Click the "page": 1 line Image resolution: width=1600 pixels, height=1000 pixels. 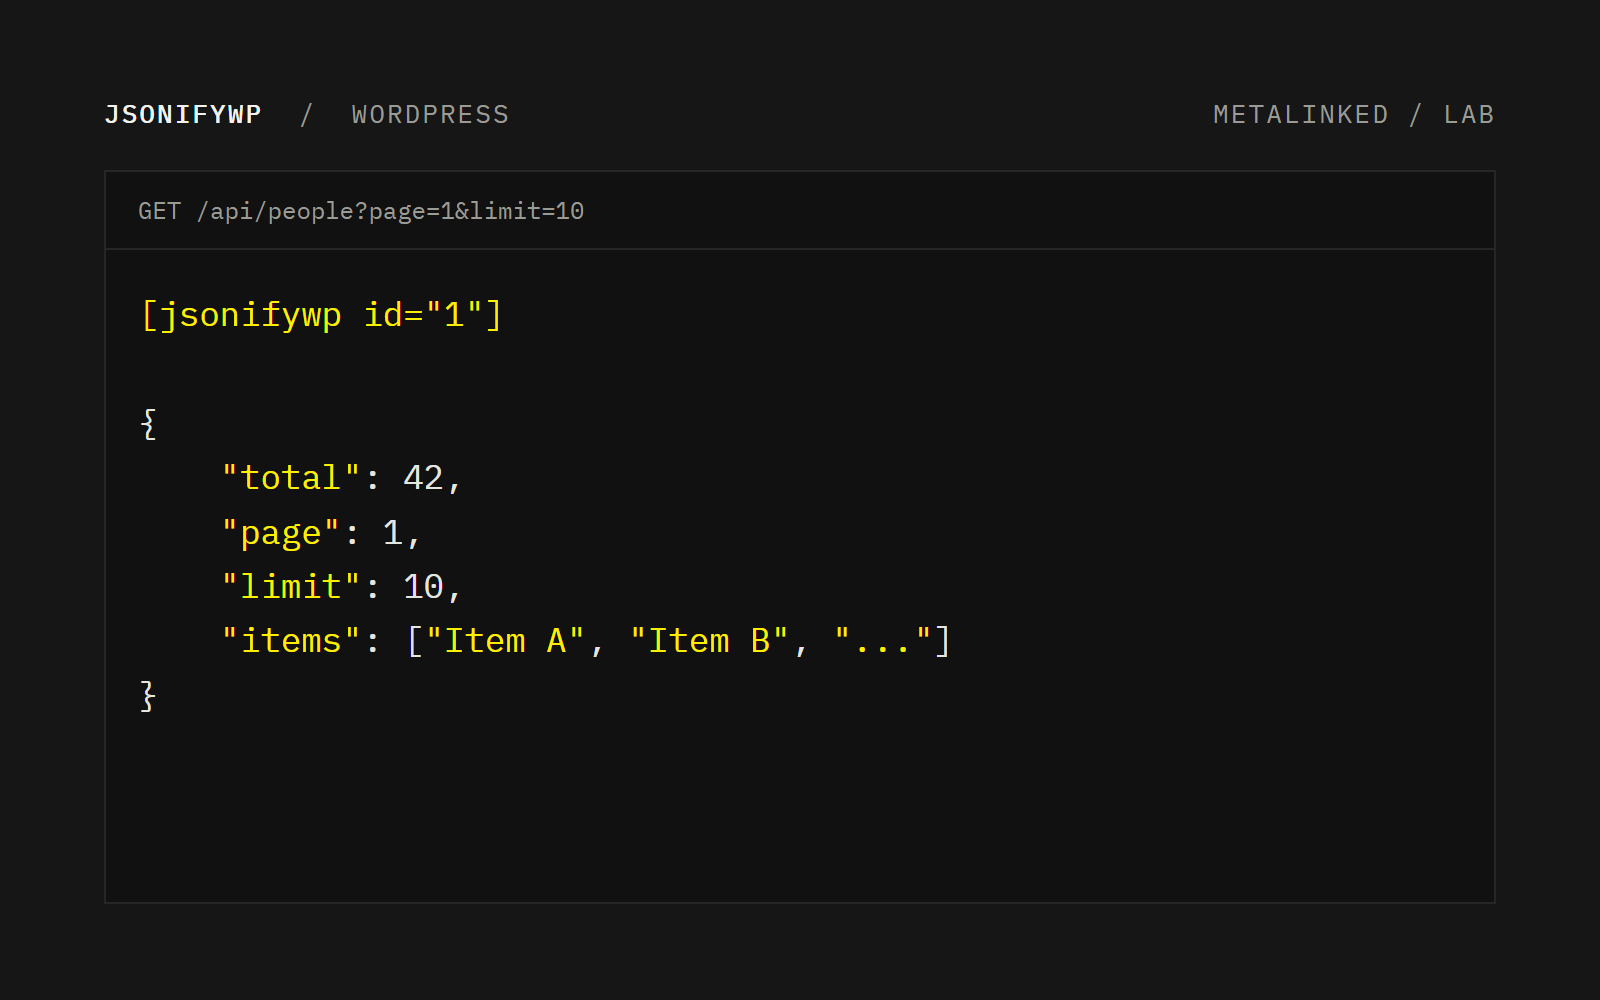point(321,533)
